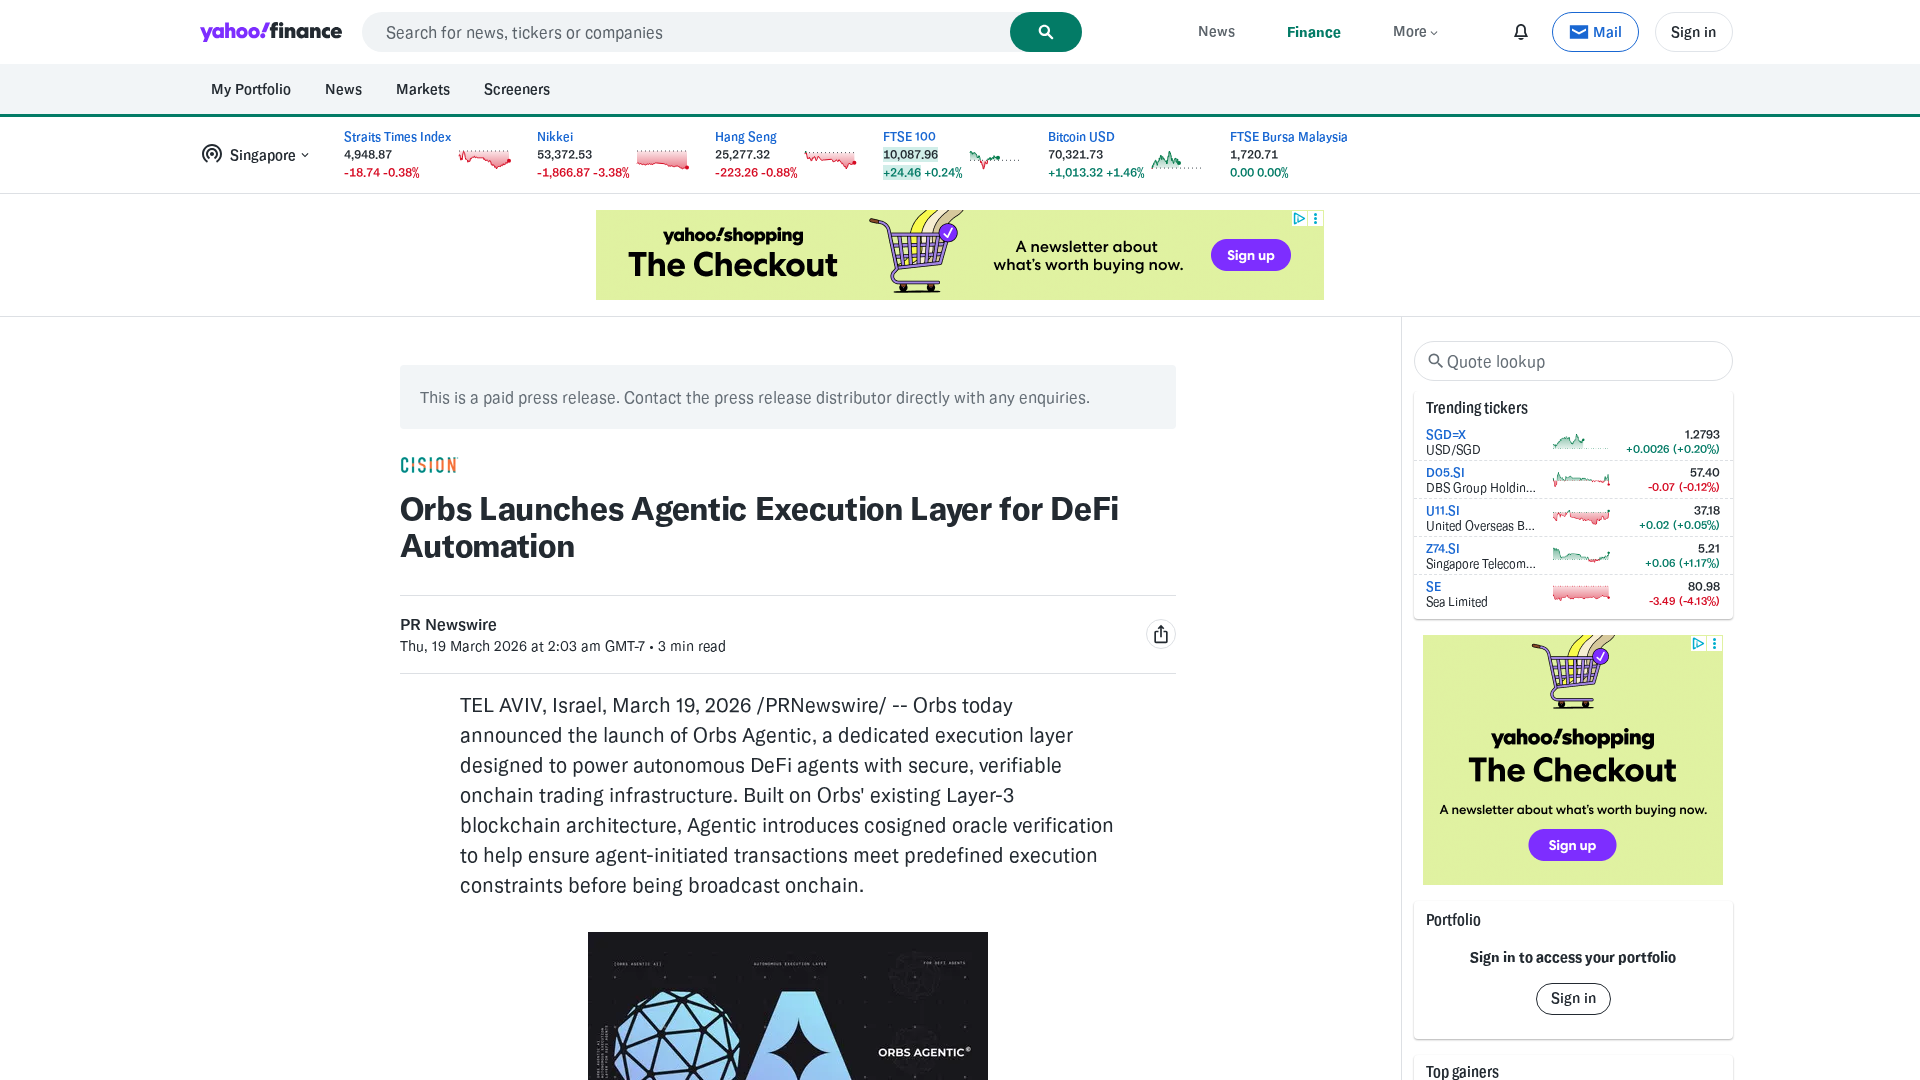Image resolution: width=1920 pixels, height=1080 pixels.
Task: Click the article share icon
Action: click(x=1160, y=634)
